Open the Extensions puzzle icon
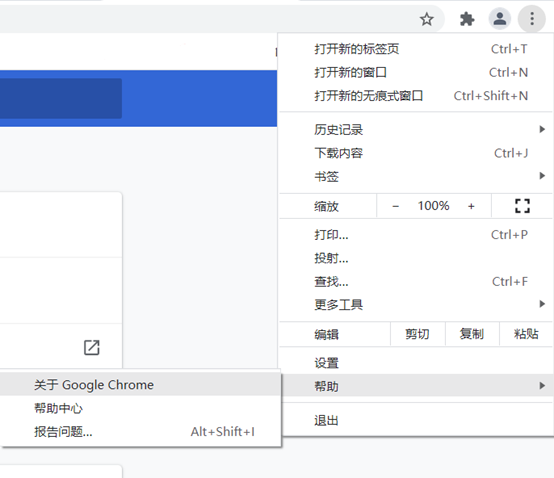This screenshot has height=478, width=554. click(467, 19)
